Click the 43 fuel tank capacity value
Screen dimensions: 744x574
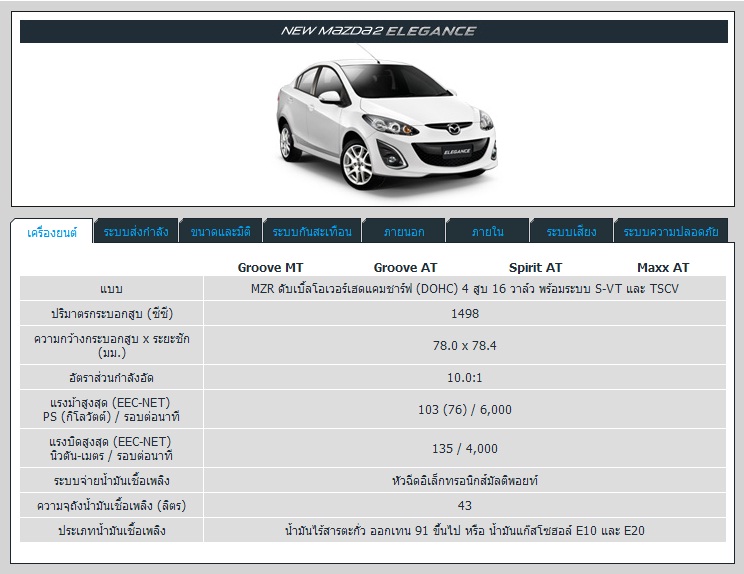point(465,505)
